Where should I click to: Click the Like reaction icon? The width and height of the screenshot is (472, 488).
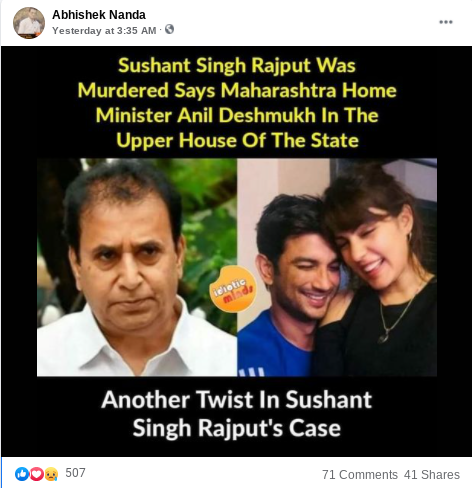[x=22, y=474]
